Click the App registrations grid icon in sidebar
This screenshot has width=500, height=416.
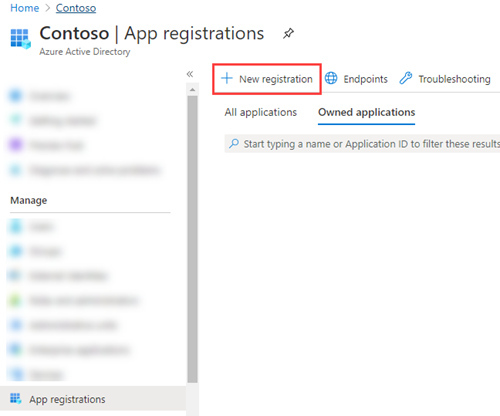pos(16,398)
